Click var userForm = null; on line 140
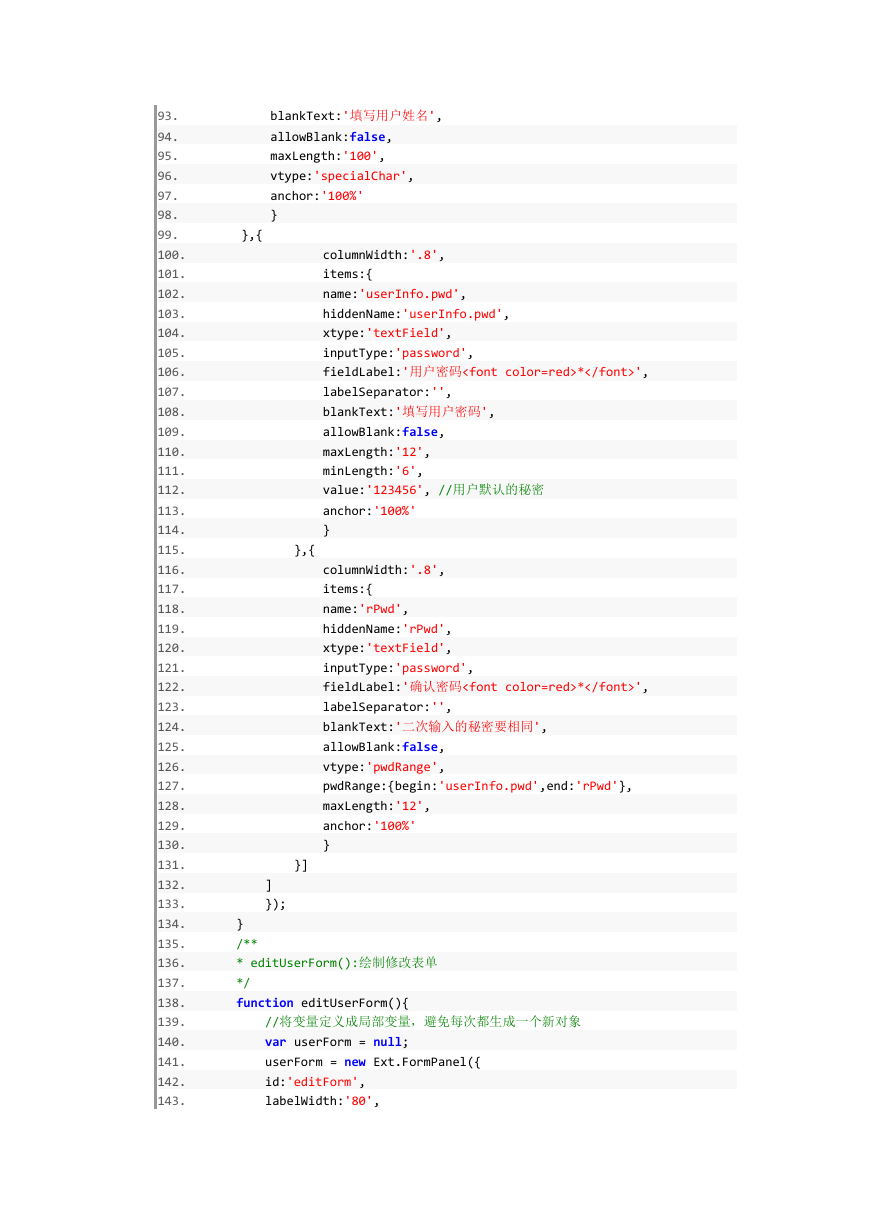Image resolution: width=869 pixels, height=1228 pixels. click(337, 1041)
